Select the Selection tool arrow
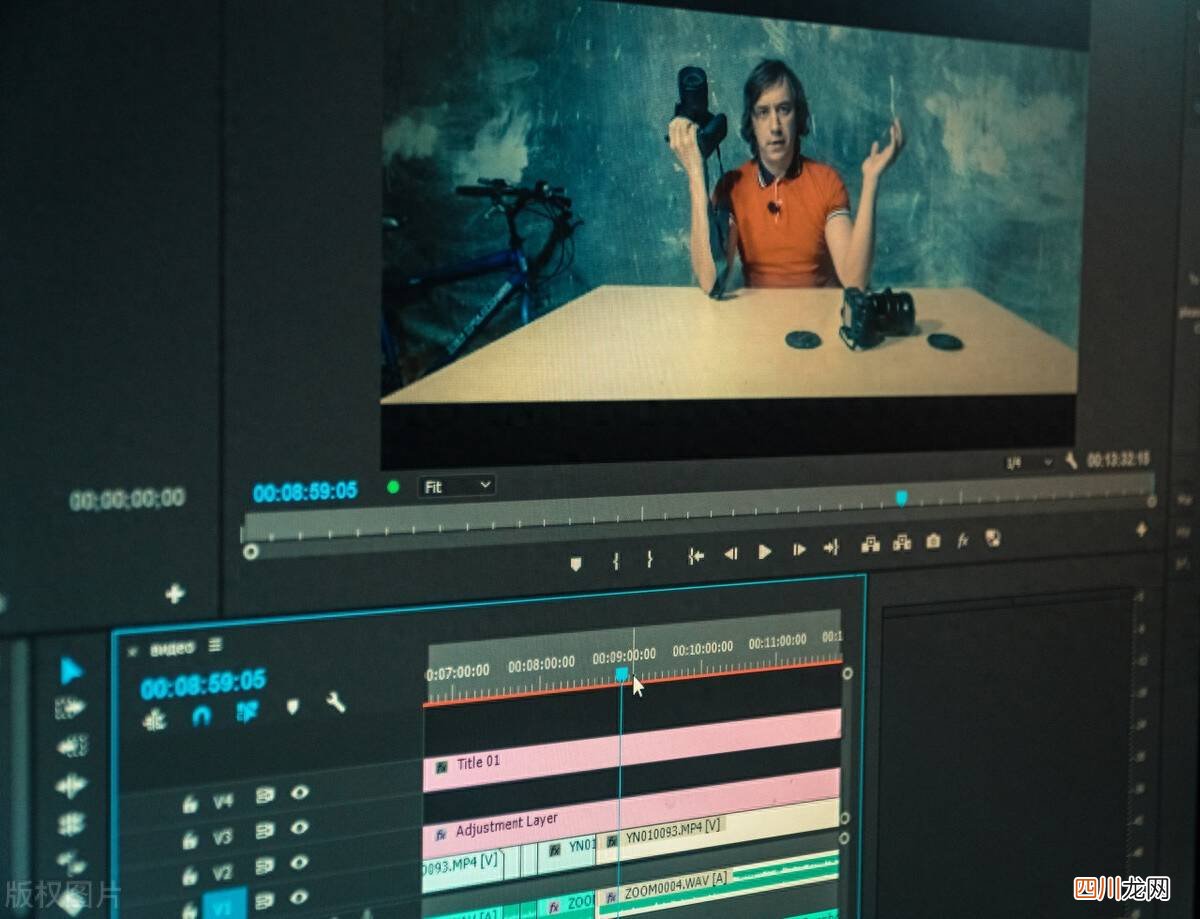Image resolution: width=1200 pixels, height=919 pixels. point(71,670)
